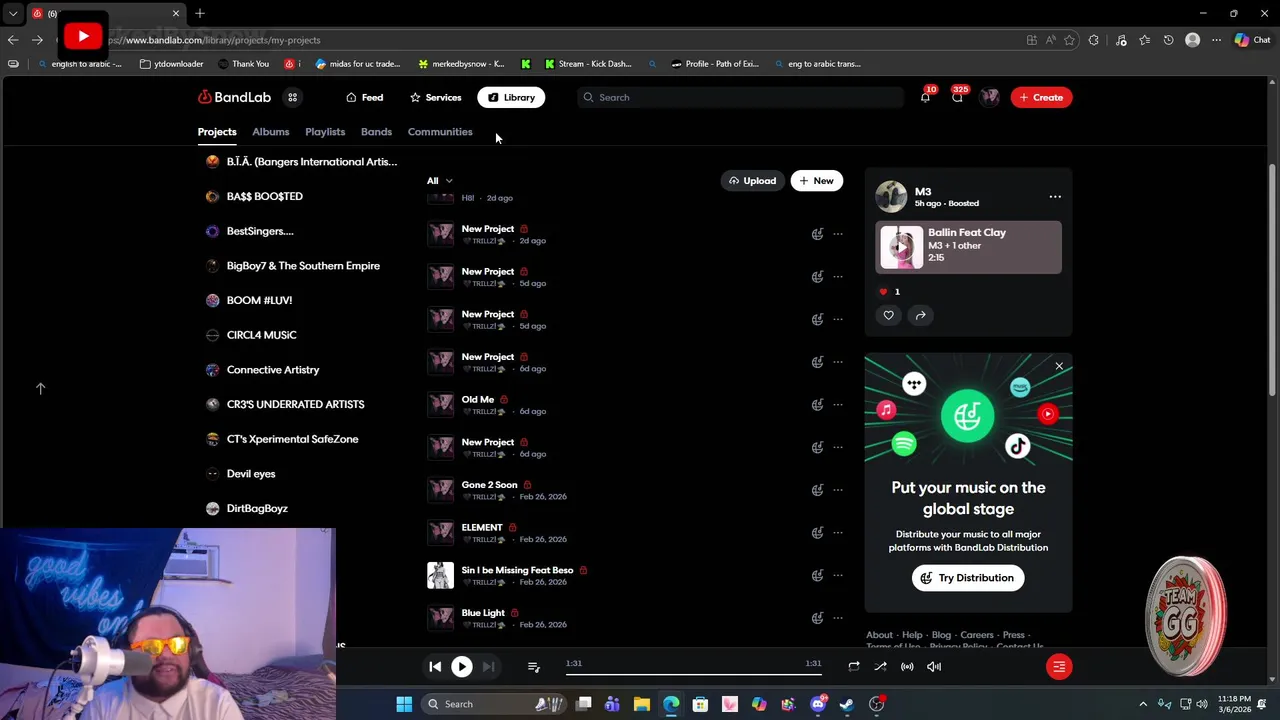Switch to Bands tab

[376, 132]
